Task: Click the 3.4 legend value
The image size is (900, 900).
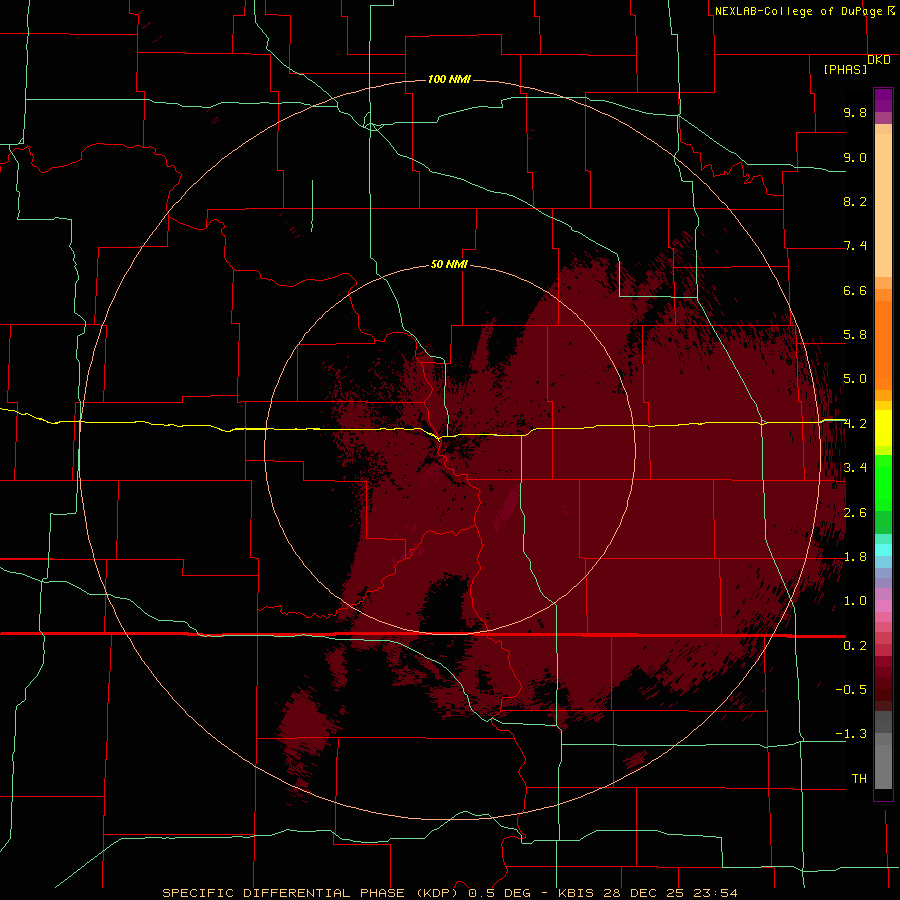Action: [855, 467]
